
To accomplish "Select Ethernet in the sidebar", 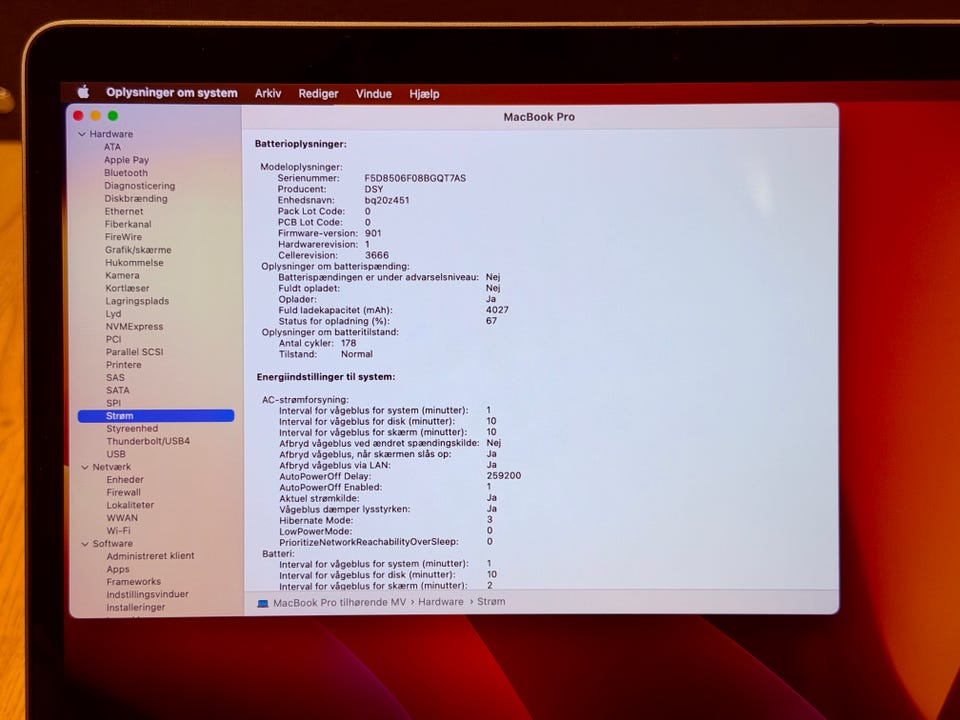I will pos(124,211).
